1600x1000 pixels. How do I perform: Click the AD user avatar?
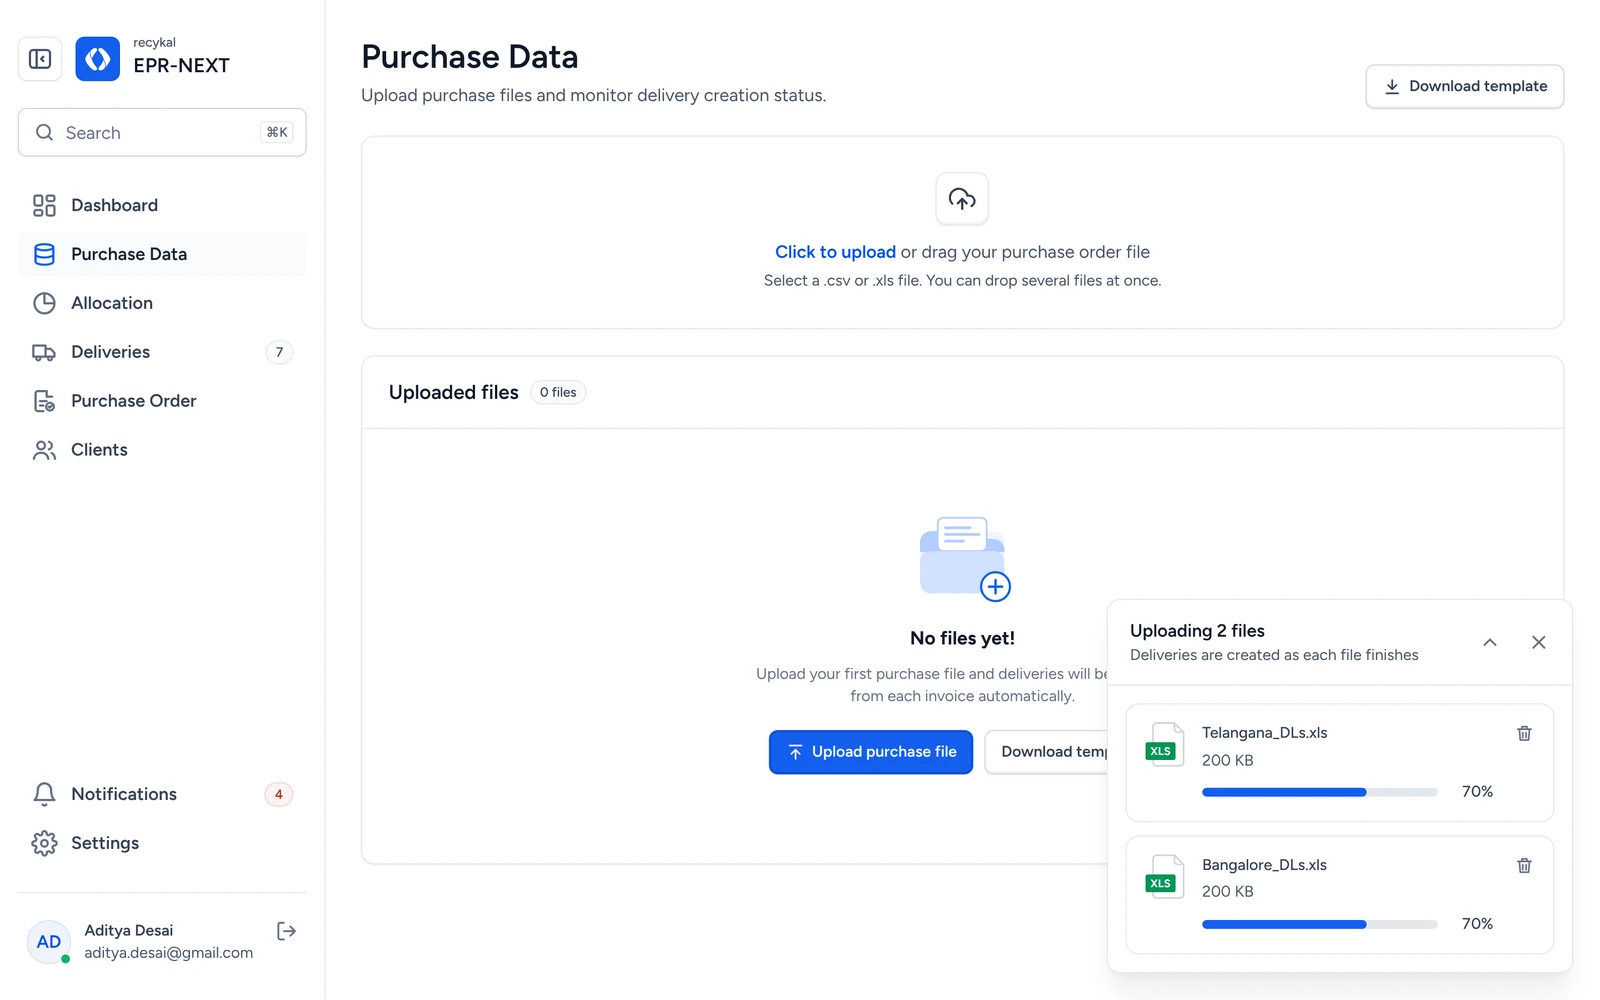coord(49,942)
